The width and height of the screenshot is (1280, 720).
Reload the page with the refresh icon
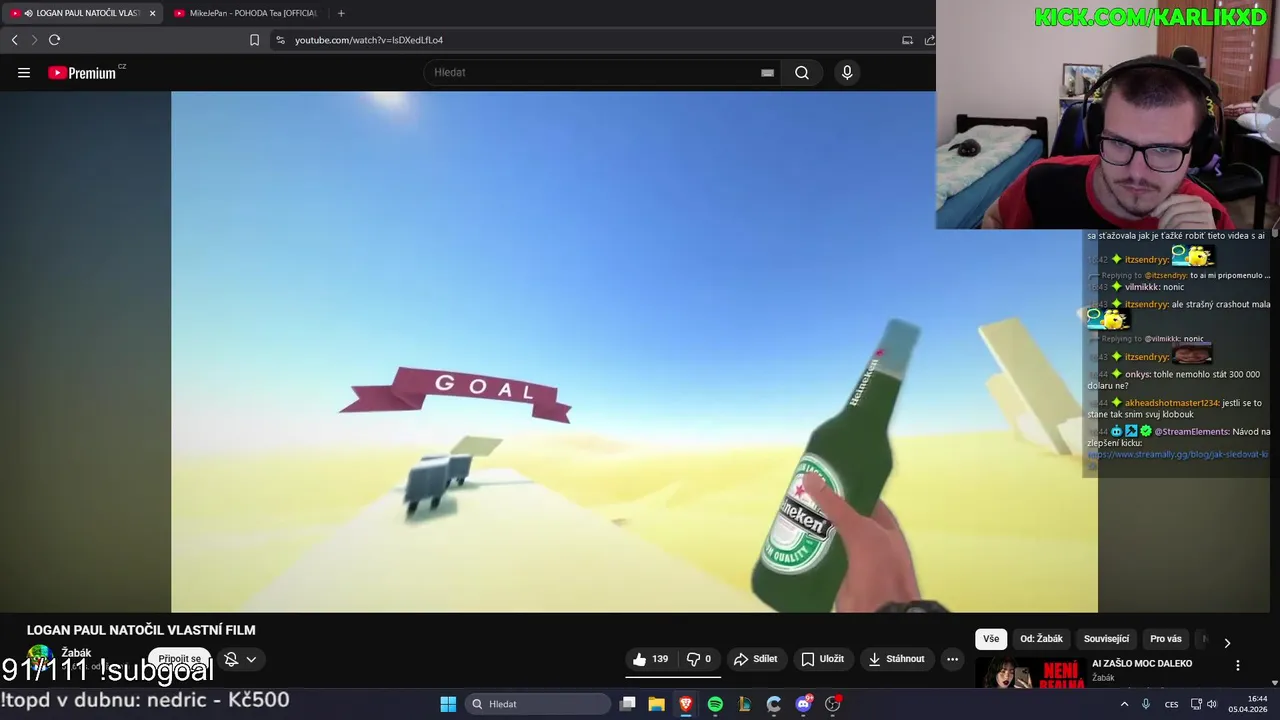[x=54, y=40]
